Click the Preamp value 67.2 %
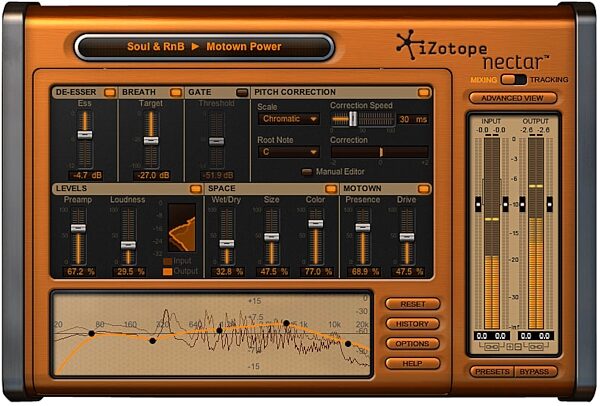Image resolution: width=600 pixels, height=406 pixels. tap(80, 272)
